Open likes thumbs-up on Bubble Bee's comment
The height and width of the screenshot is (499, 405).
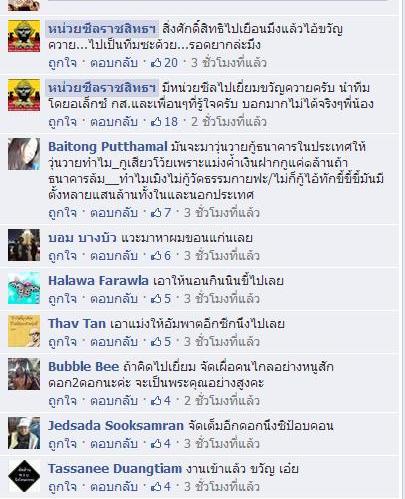coord(161,401)
